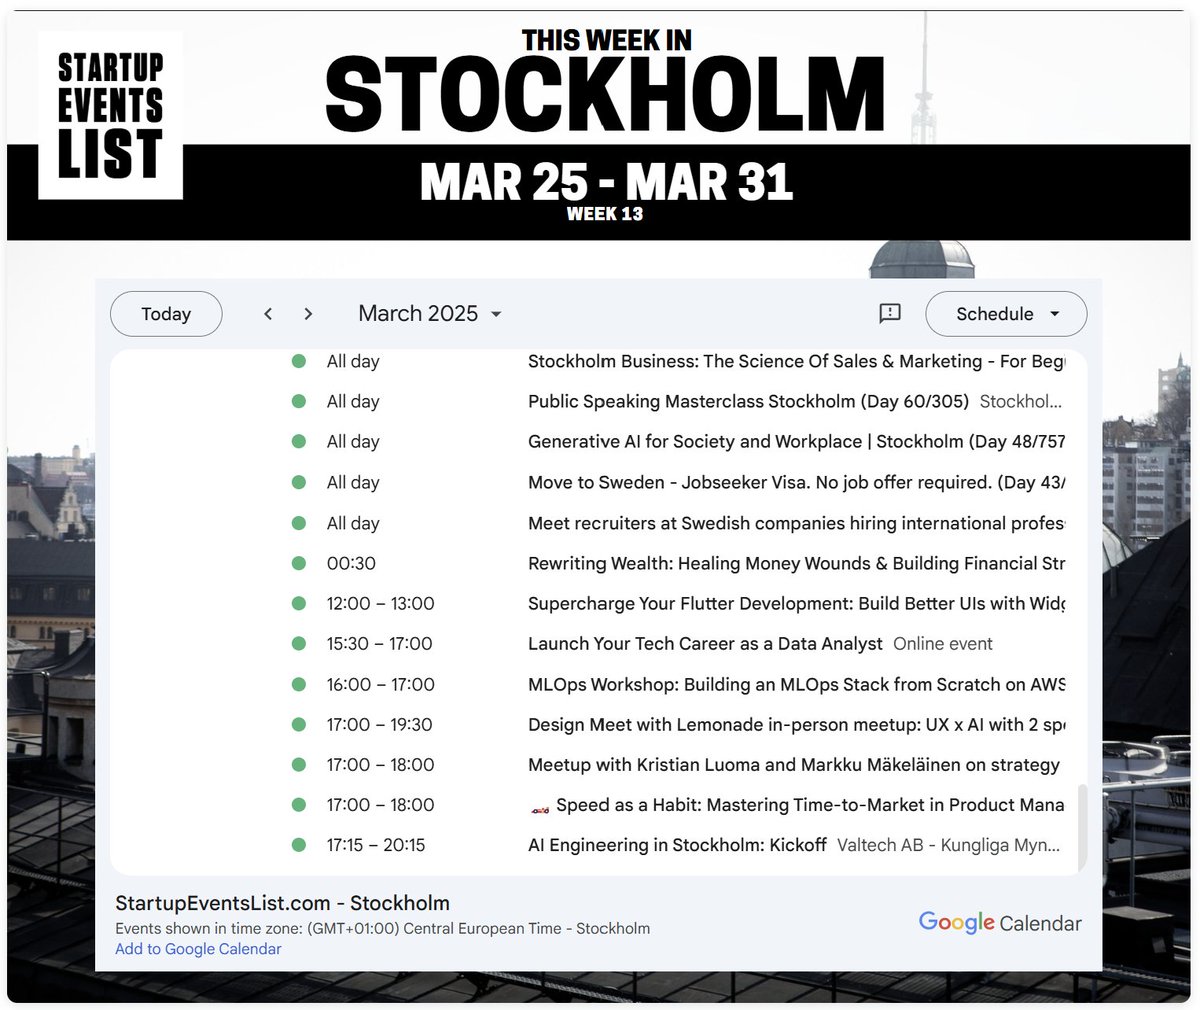1200x1010 pixels.
Task: Open the Schedule view dropdown
Action: coord(1006,314)
